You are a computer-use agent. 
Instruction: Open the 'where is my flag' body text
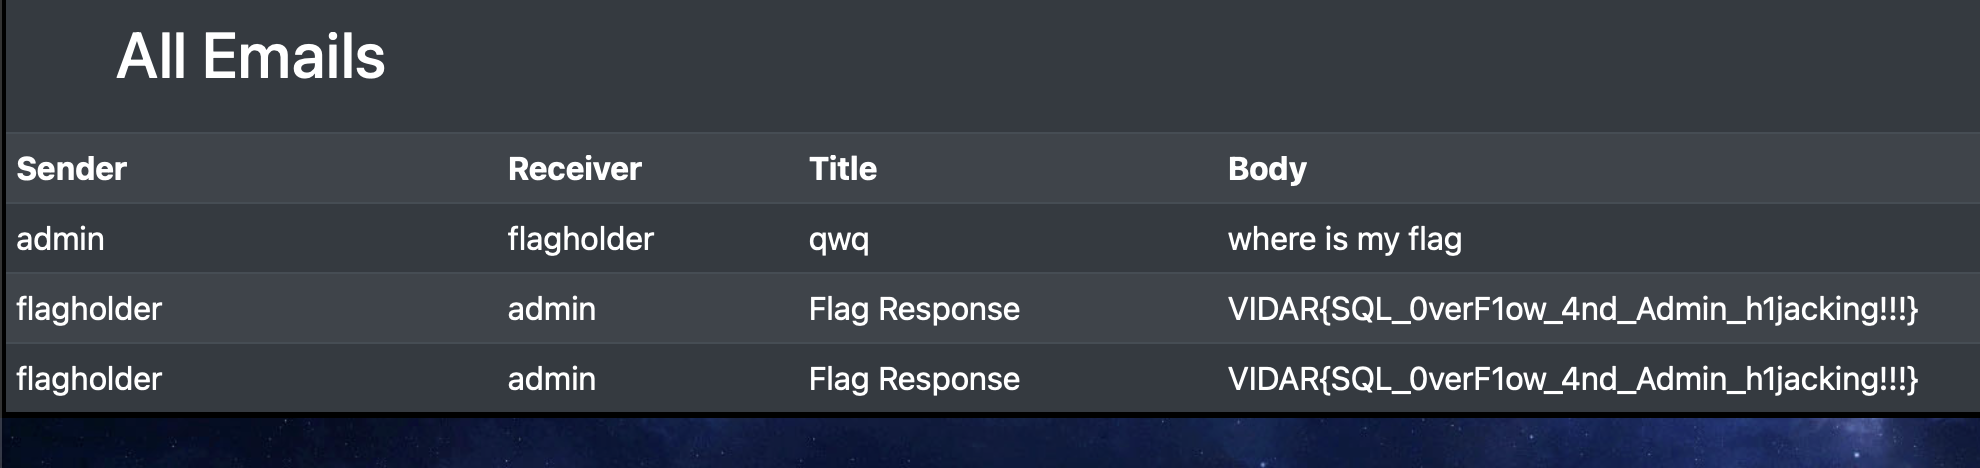pos(1344,239)
